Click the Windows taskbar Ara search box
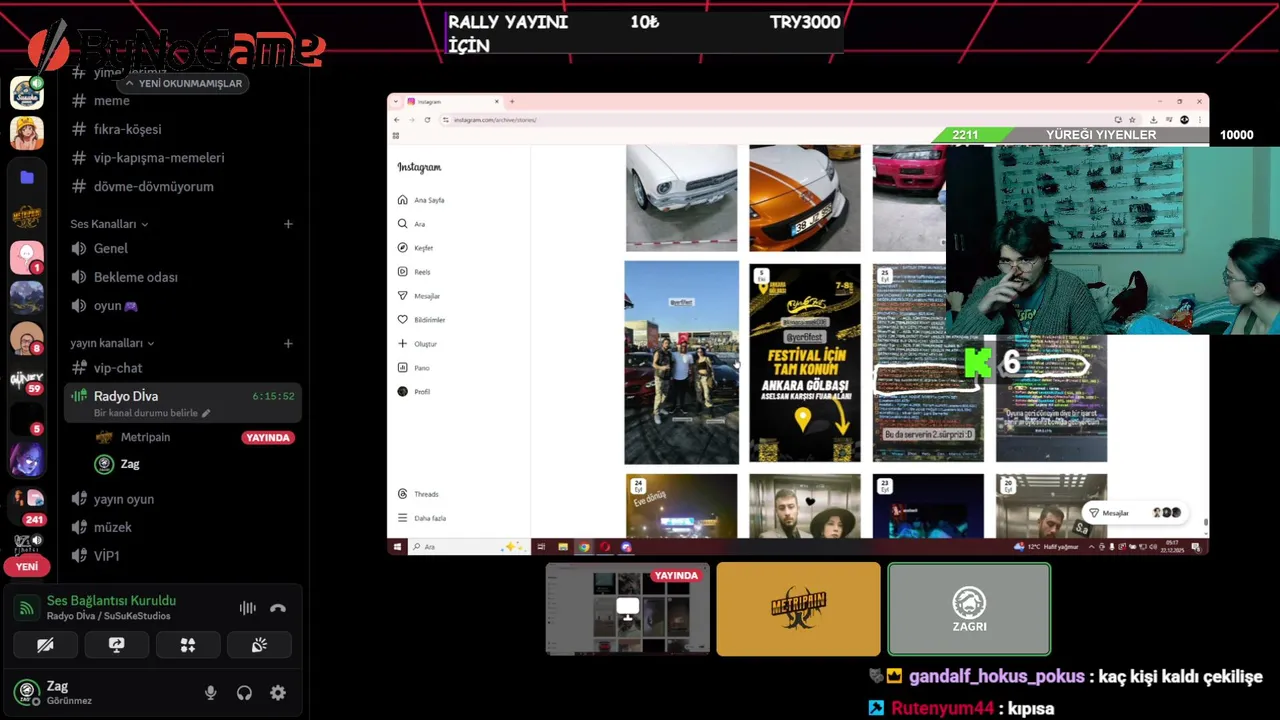 [468, 547]
